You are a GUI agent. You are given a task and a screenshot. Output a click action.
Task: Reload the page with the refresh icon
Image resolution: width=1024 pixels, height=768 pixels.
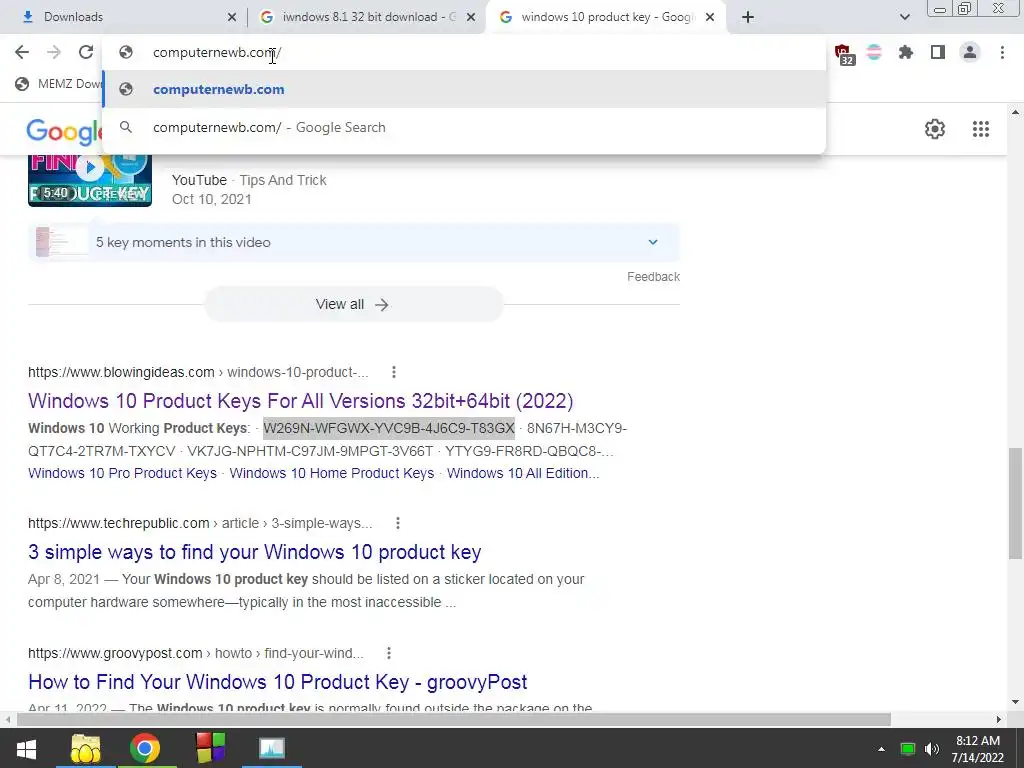(86, 52)
